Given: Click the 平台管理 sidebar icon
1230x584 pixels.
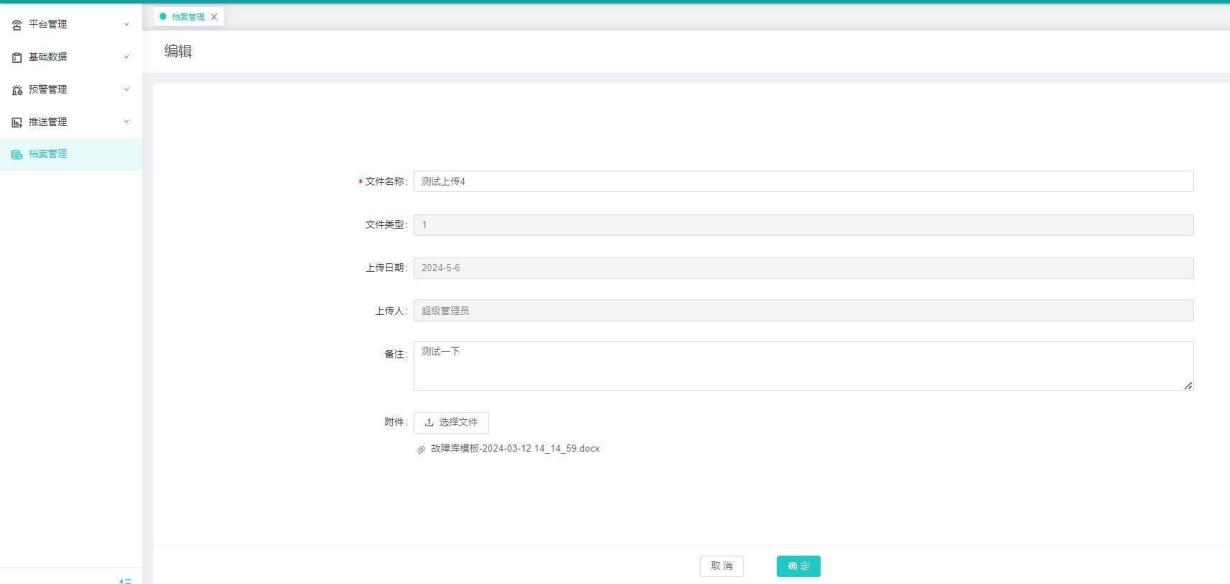Looking at the screenshot, I should click(x=17, y=23).
